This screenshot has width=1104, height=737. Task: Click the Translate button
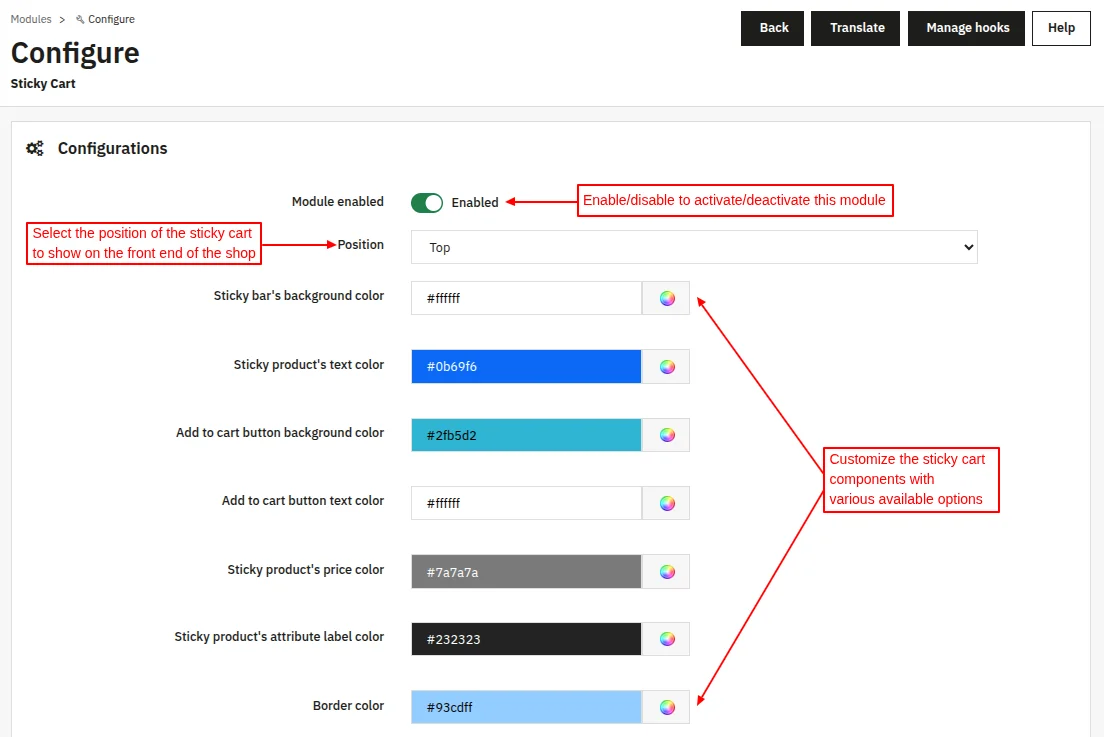[855, 28]
